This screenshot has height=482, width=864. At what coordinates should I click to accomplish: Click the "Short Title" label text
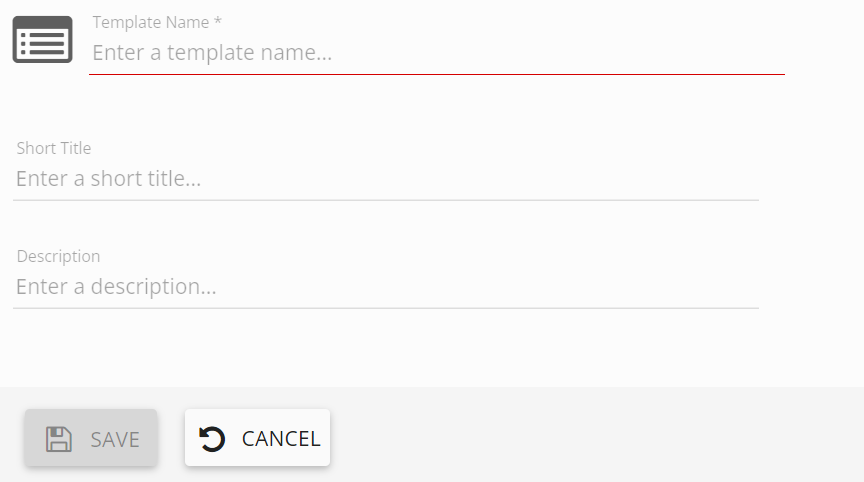[x=54, y=148]
